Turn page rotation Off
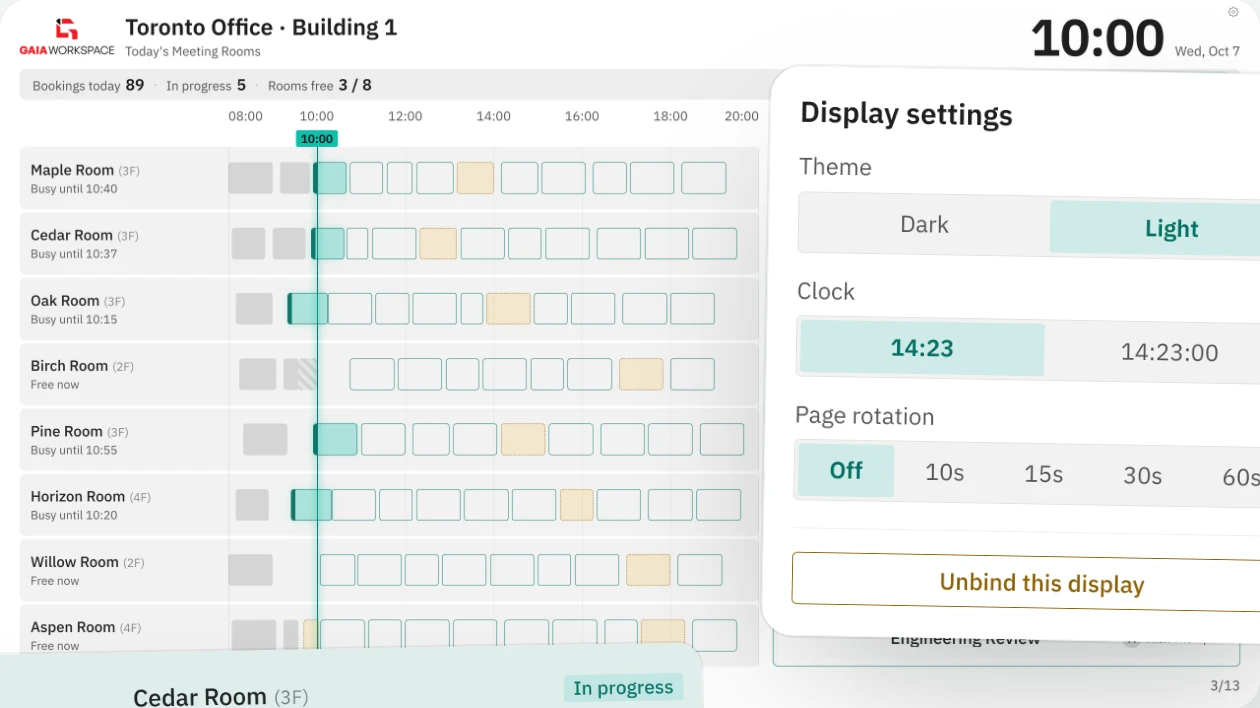Viewport: 1260px width, 708px height. pos(846,470)
